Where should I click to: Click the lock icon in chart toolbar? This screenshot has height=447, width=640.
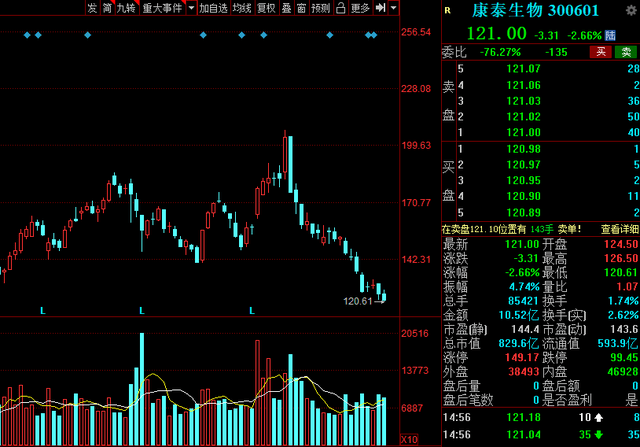click(340, 8)
